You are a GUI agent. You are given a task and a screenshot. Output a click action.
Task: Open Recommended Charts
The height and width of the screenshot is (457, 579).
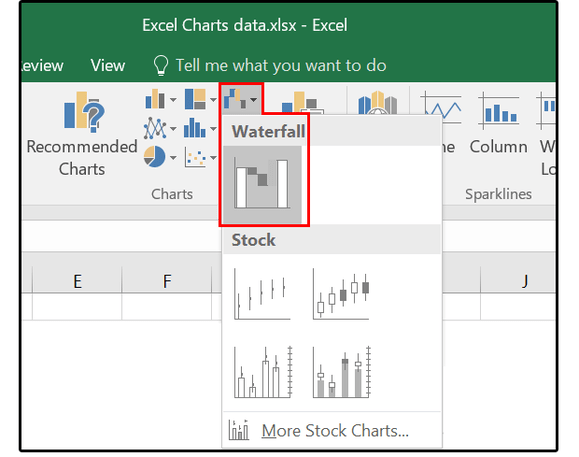click(82, 134)
